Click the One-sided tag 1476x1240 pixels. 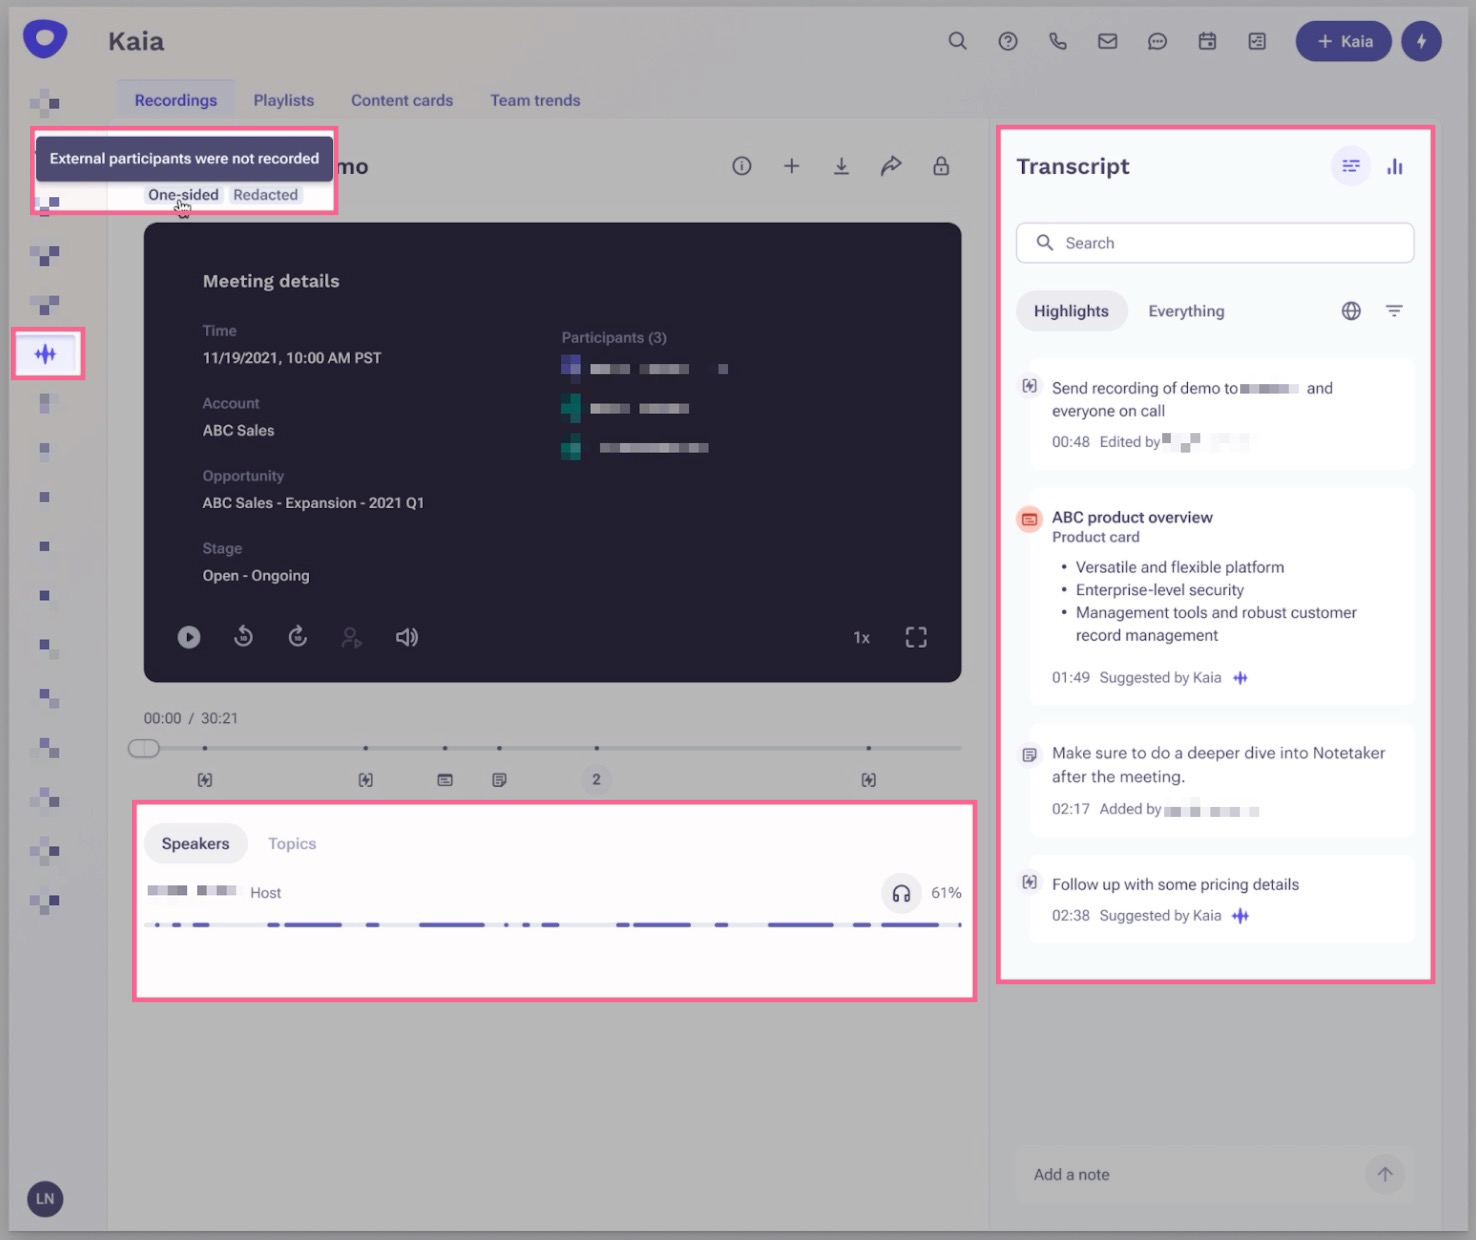183,195
